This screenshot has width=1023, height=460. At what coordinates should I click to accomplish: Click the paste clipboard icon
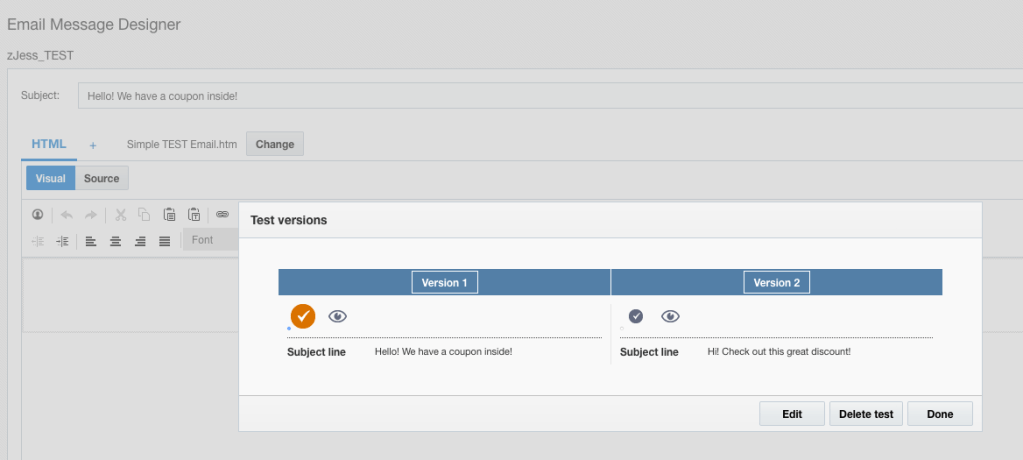(x=169, y=214)
